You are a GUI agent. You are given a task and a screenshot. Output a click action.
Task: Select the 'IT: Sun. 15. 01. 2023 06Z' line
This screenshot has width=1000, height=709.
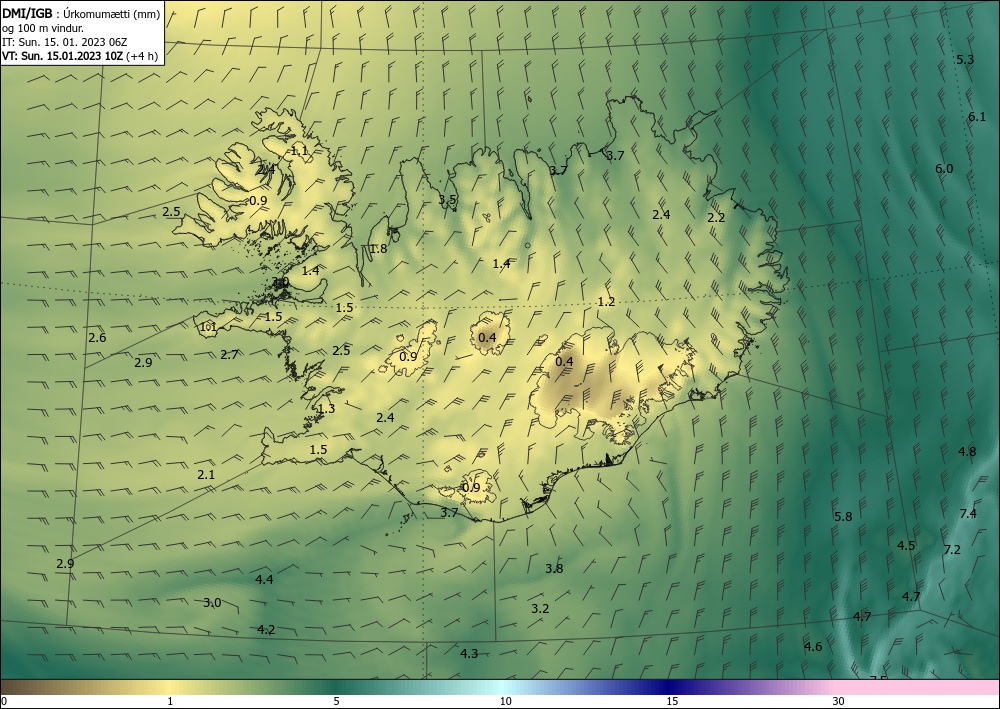point(64,42)
